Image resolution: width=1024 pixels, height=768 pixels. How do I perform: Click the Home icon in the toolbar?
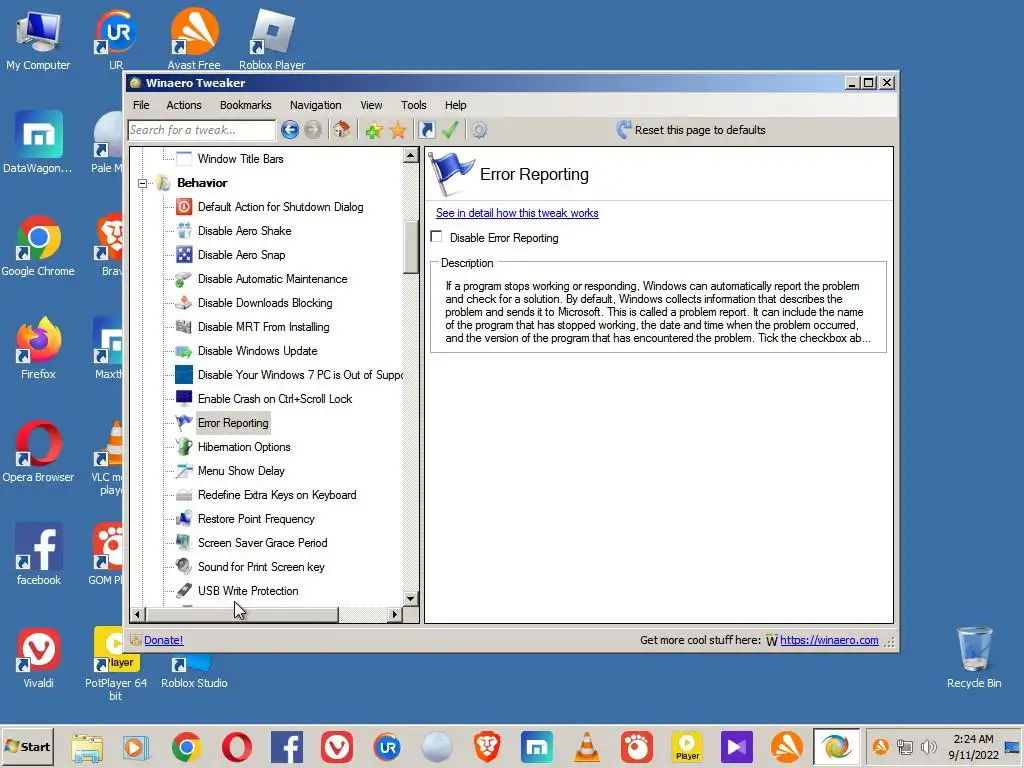click(342, 129)
